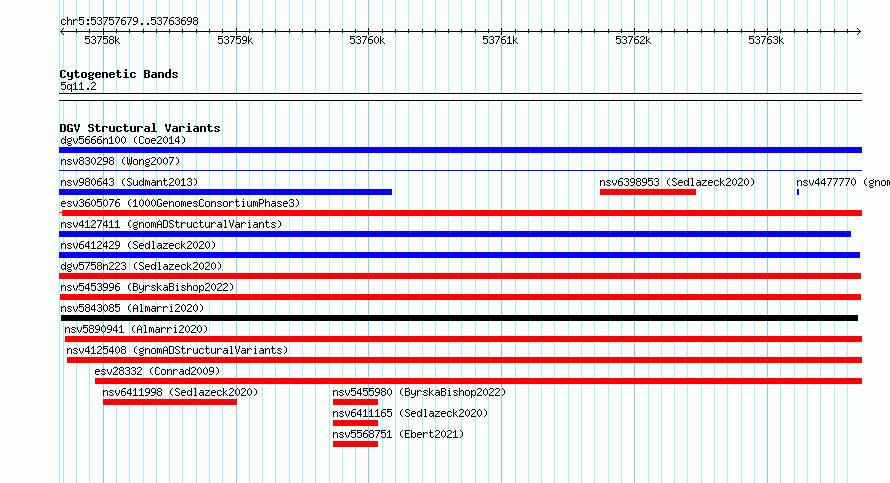Screen dimensions: 890x483
Task: Click the blue nsv4127411 variant bar
Action: pos(455,234)
